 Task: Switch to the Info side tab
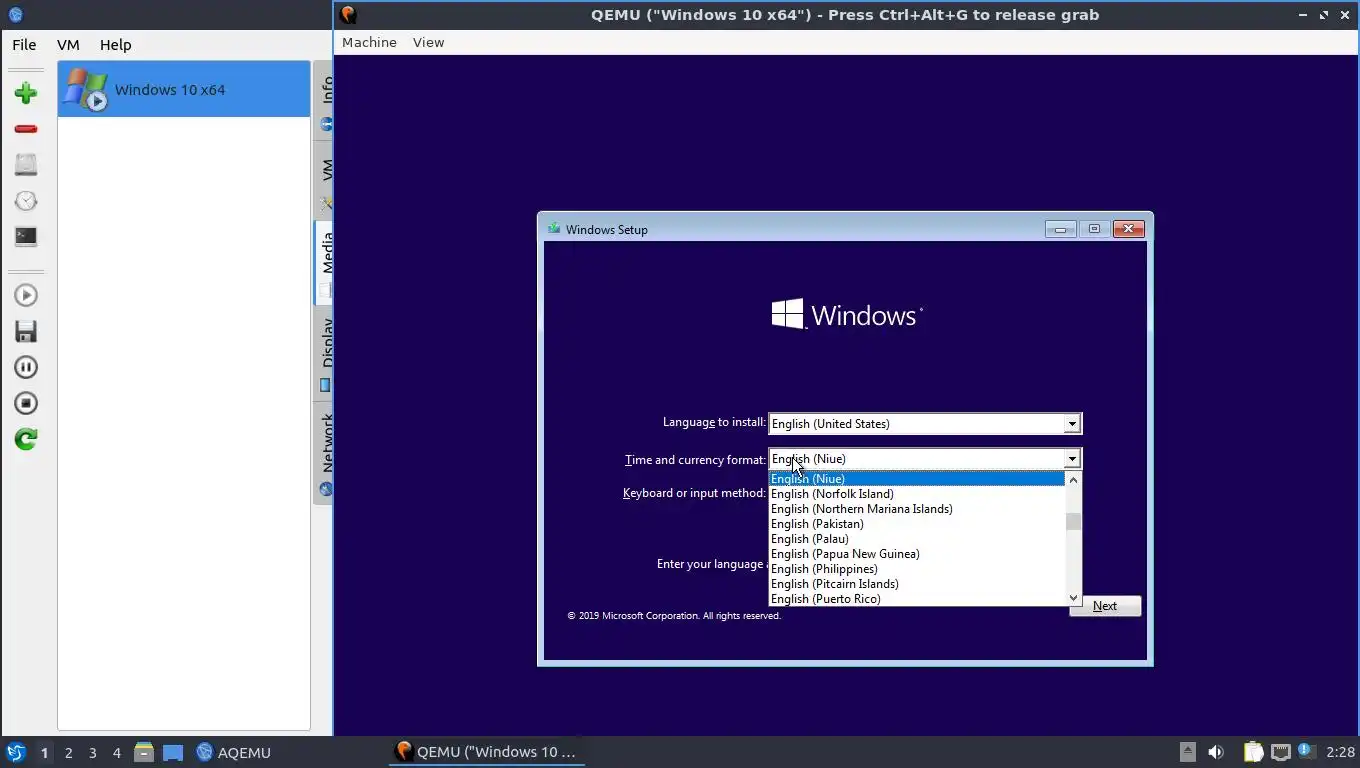[325, 100]
